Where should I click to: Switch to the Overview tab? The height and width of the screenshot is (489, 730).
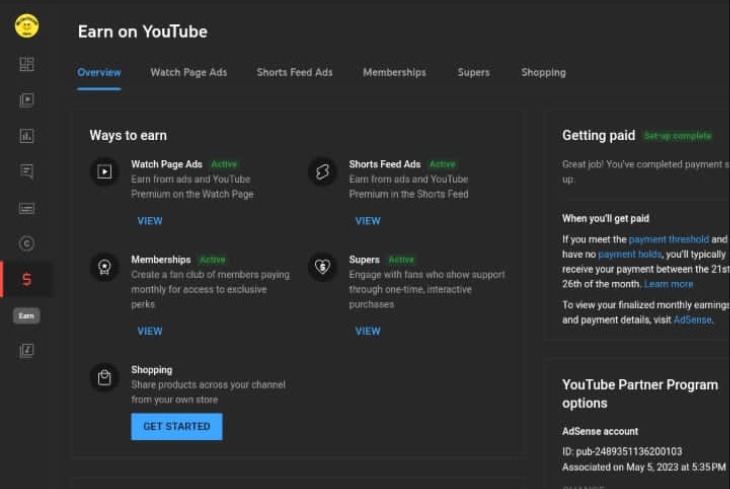[x=99, y=72]
